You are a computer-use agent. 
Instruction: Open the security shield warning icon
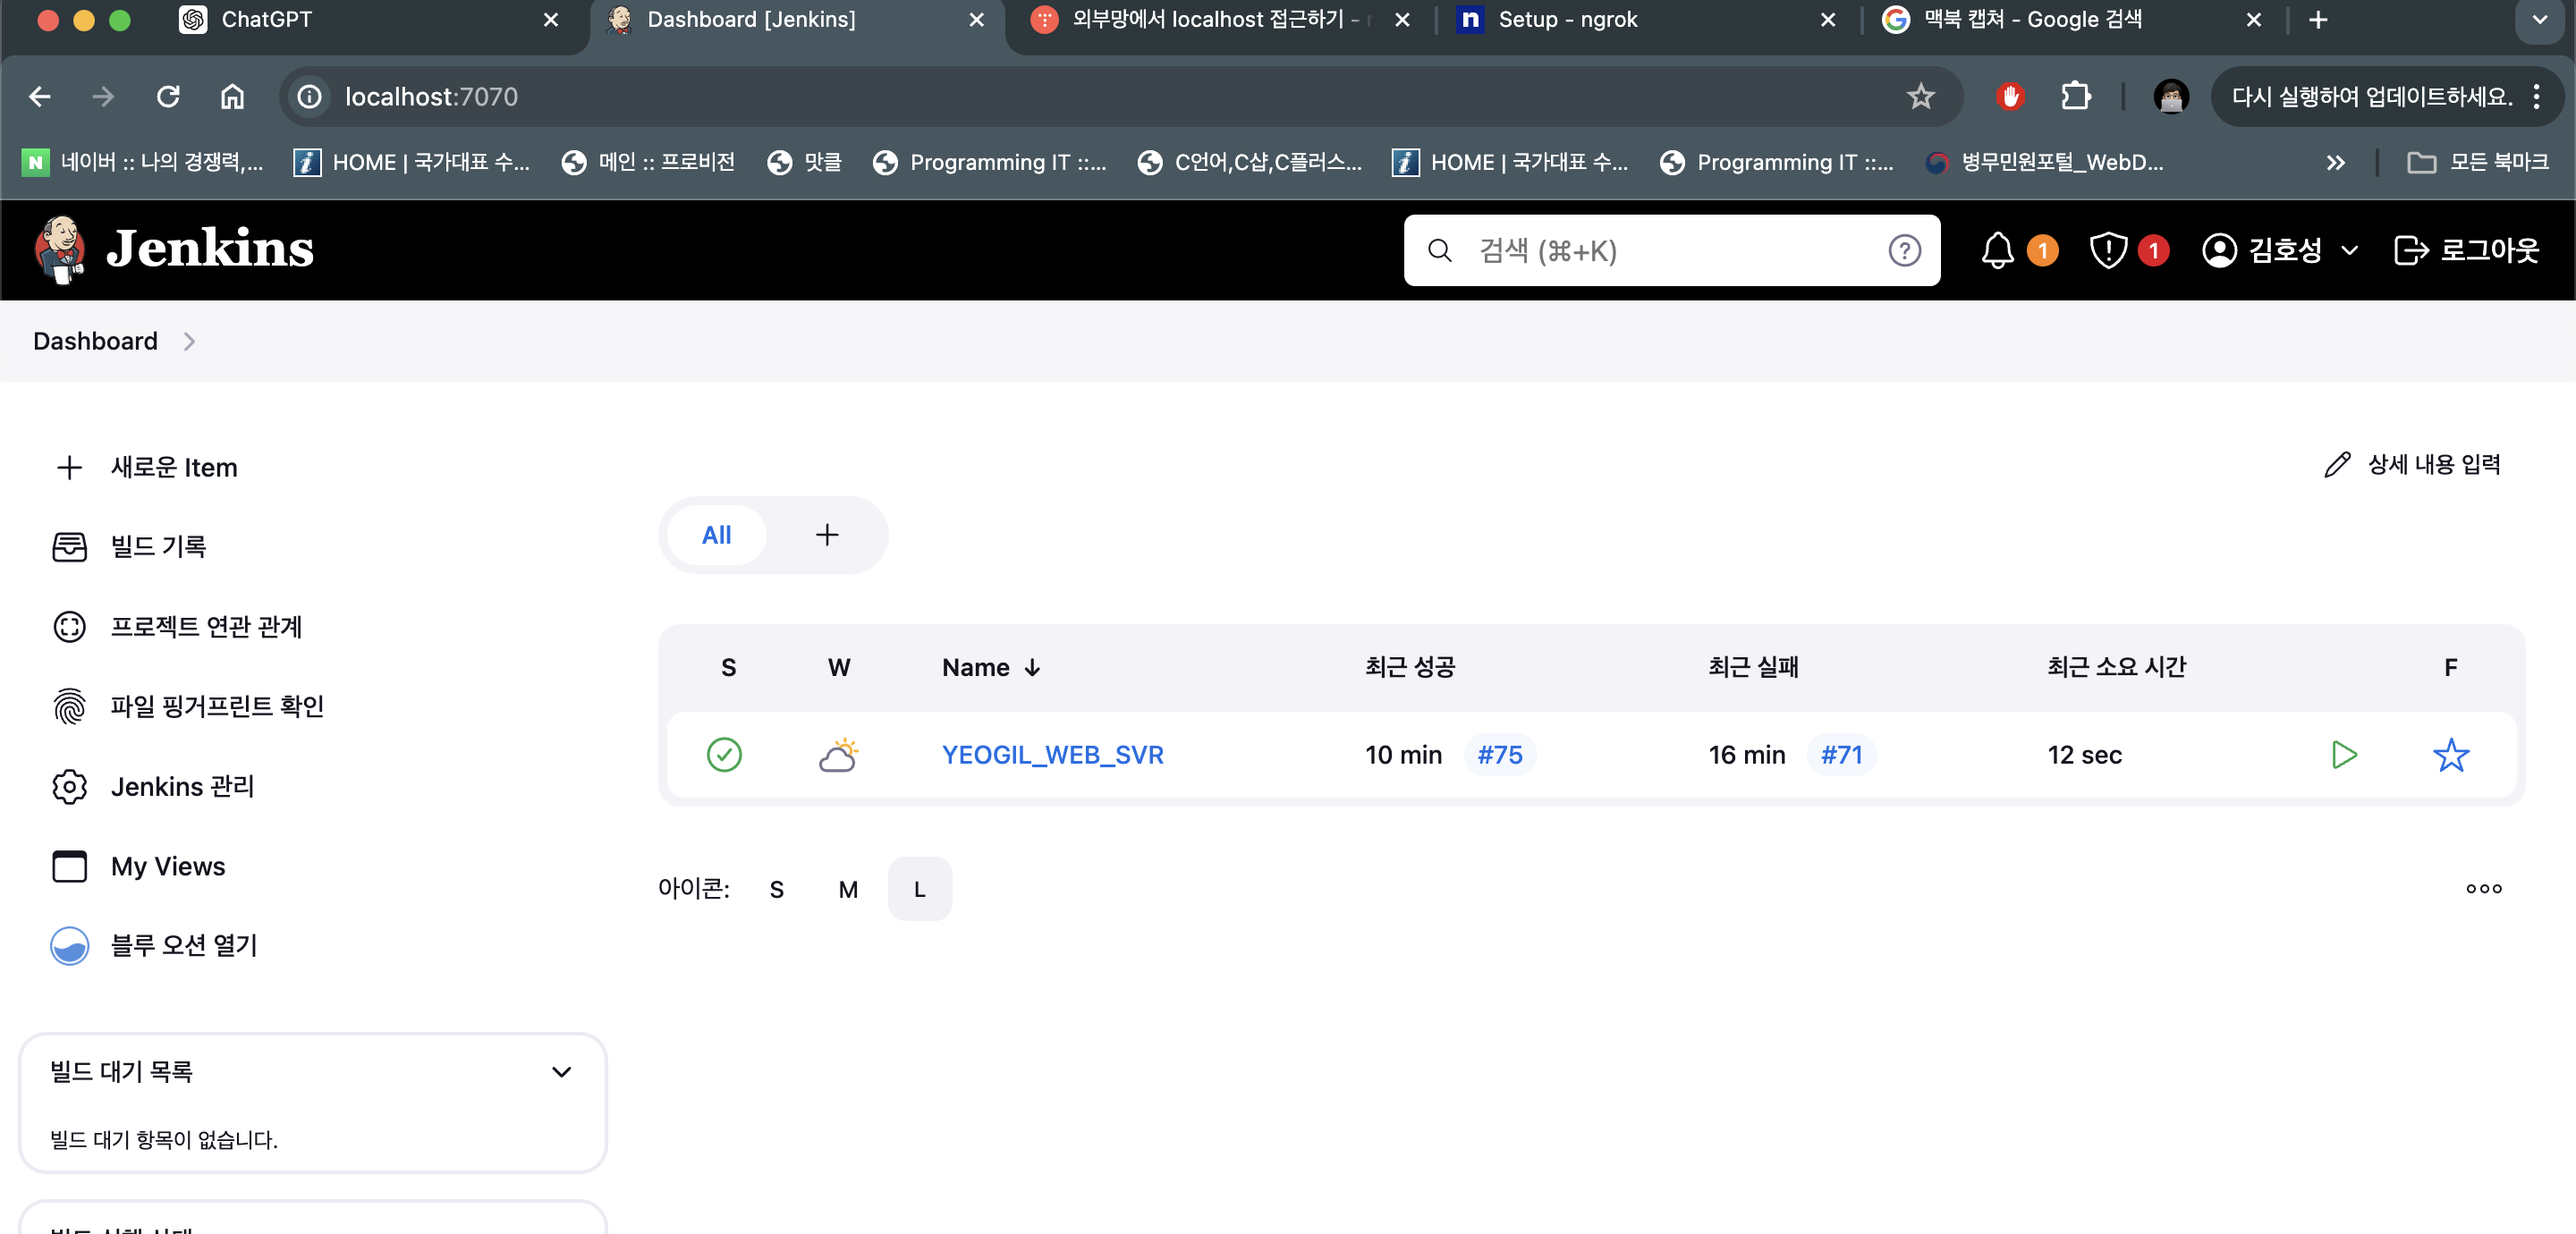2108,250
